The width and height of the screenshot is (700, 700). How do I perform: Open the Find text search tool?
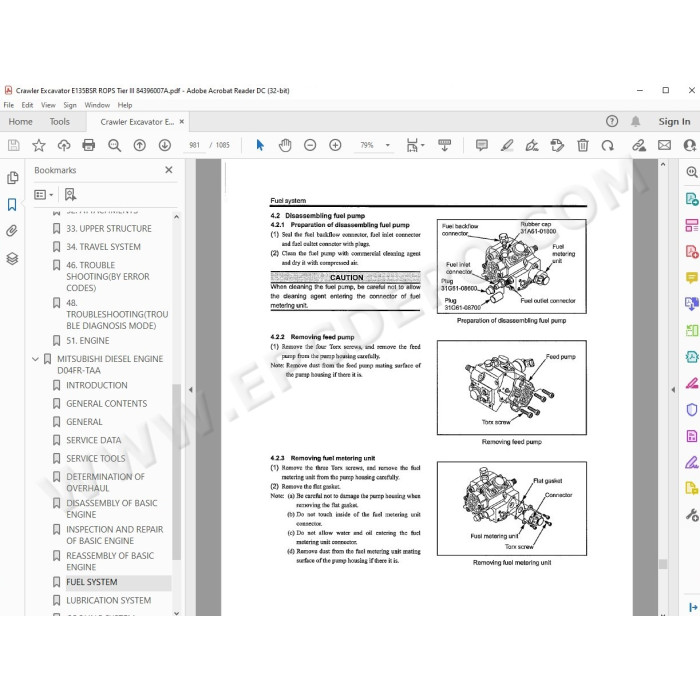(114, 145)
